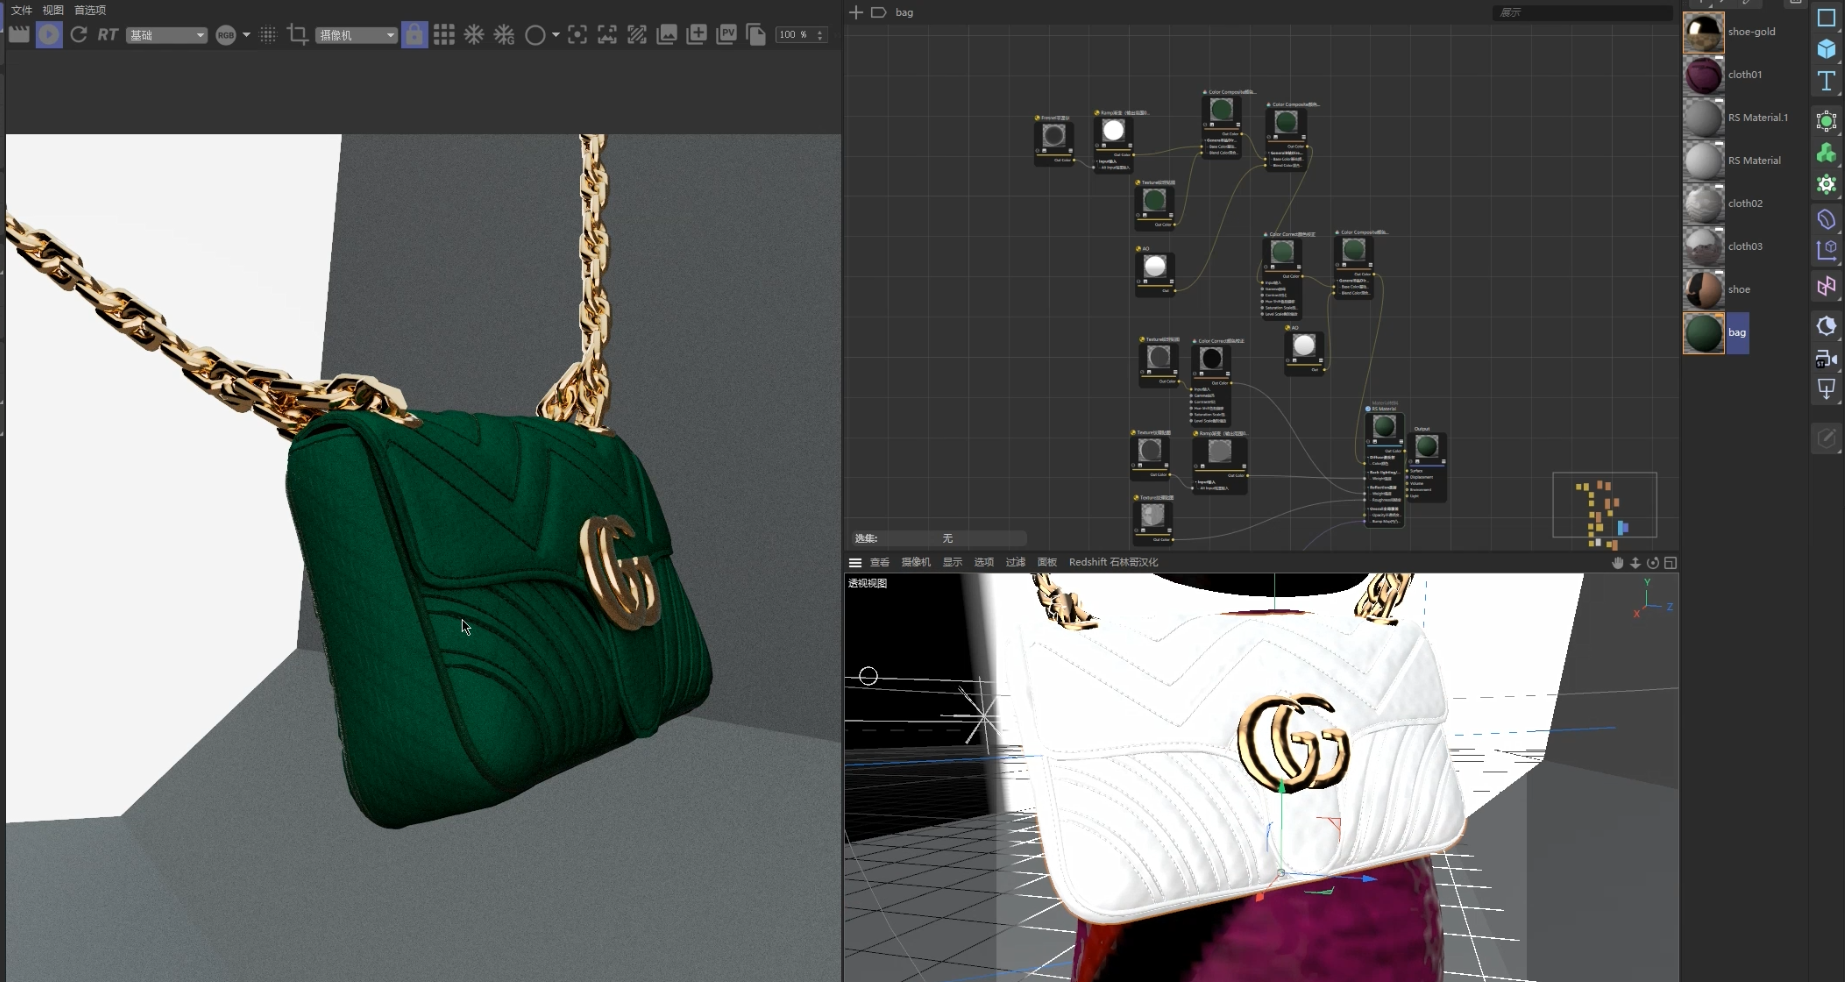Click the node search input field

(1582, 12)
